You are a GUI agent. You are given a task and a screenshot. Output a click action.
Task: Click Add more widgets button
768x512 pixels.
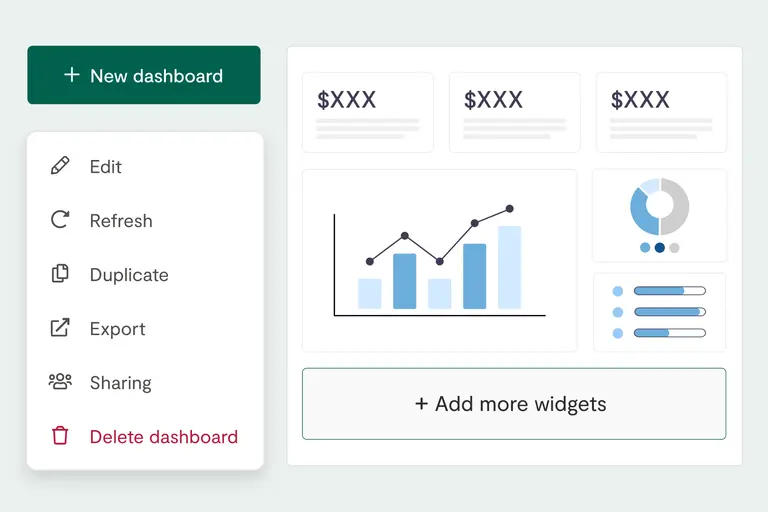[x=514, y=404]
